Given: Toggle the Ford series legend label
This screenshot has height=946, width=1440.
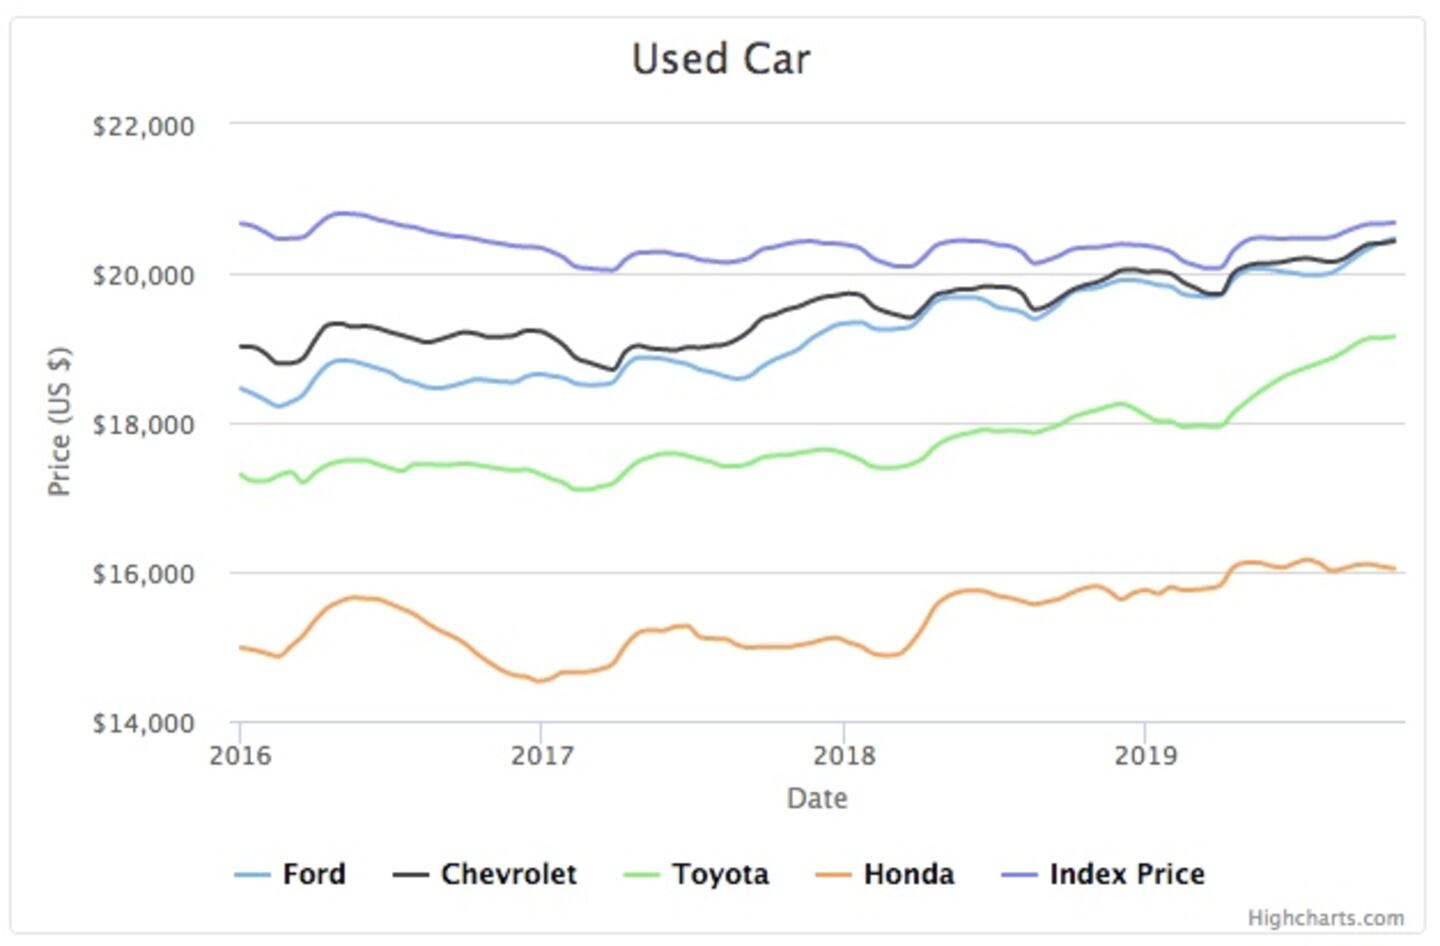Looking at the screenshot, I should pyautogui.click(x=314, y=874).
